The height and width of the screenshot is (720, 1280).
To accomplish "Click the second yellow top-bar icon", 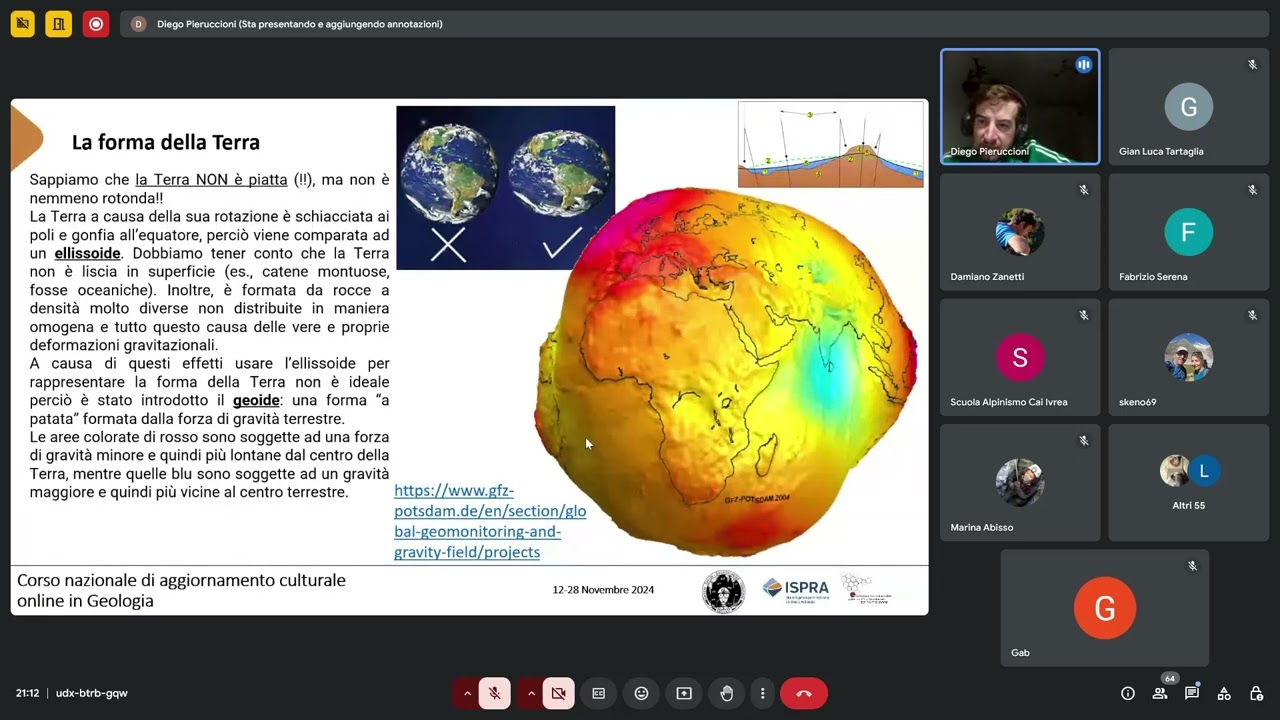I will pyautogui.click(x=58, y=23).
